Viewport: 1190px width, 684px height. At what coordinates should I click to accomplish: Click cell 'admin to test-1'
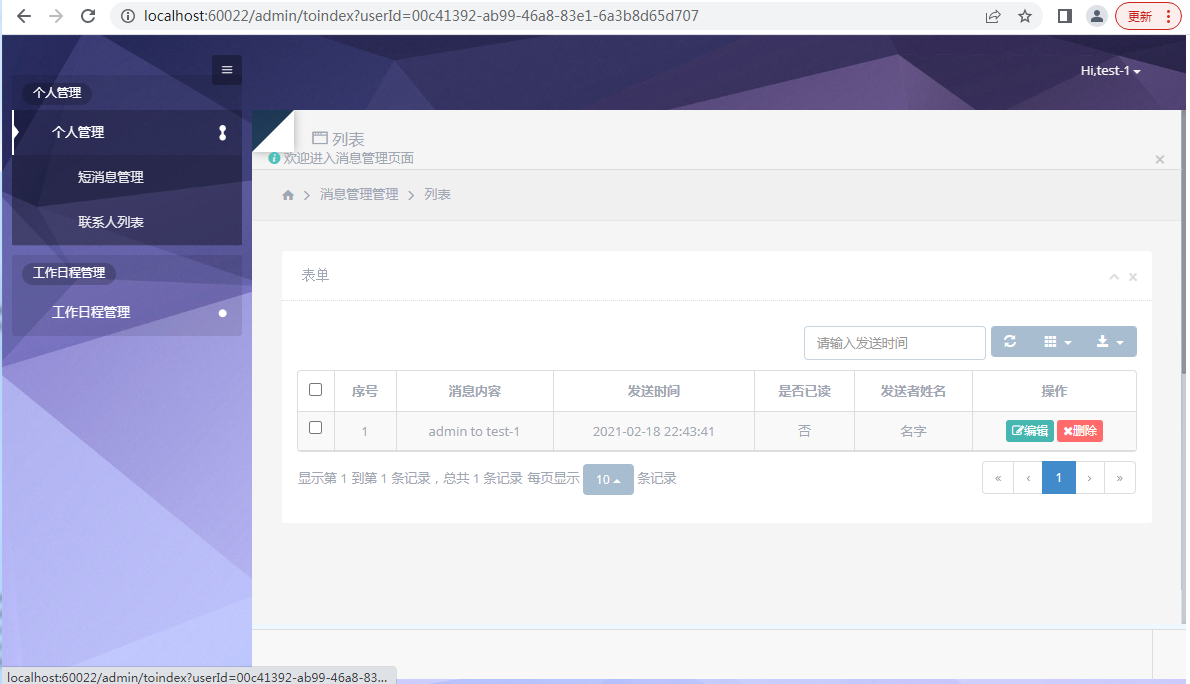click(474, 431)
